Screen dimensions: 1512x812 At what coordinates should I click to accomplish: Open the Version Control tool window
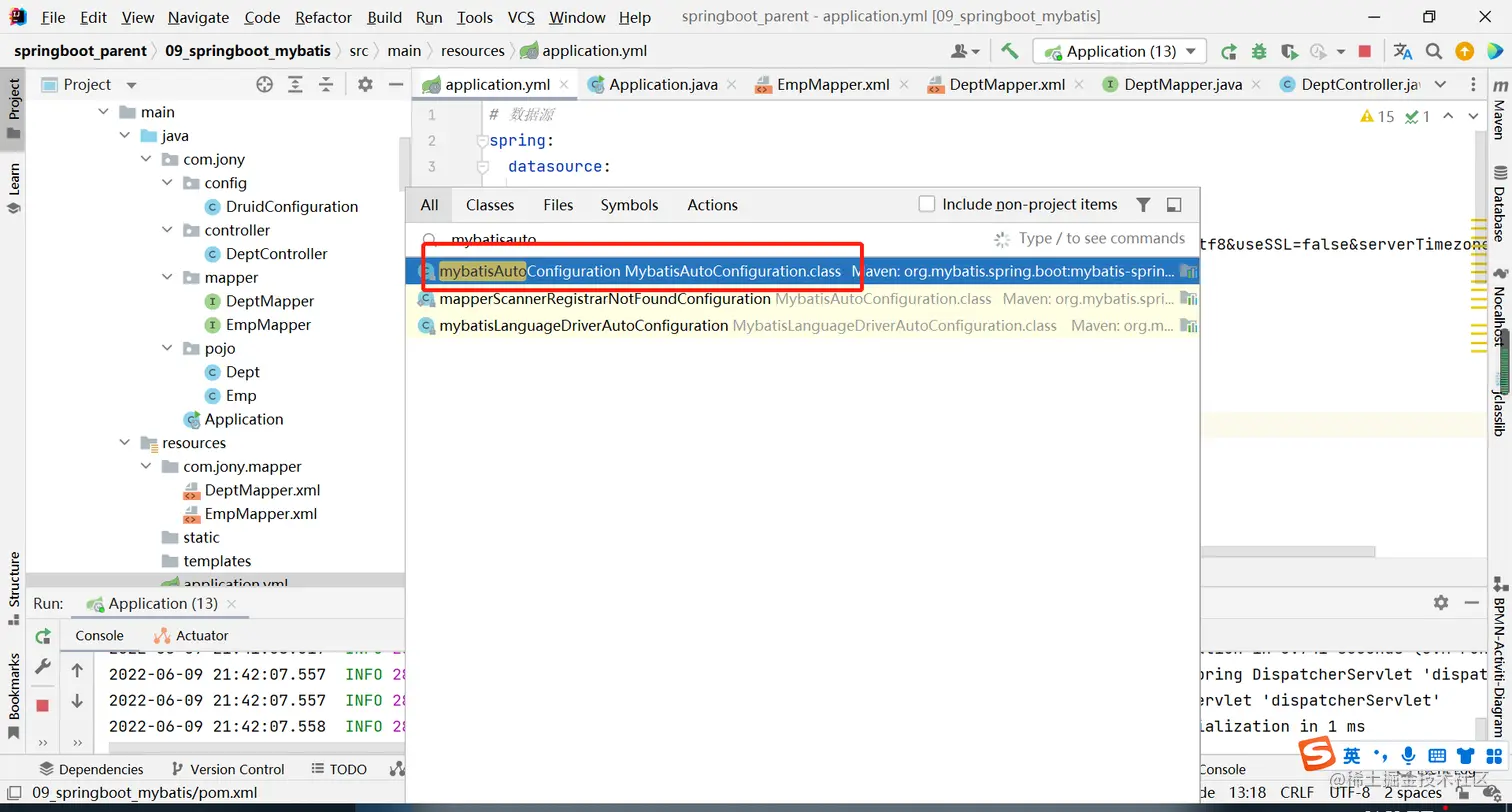point(227,769)
